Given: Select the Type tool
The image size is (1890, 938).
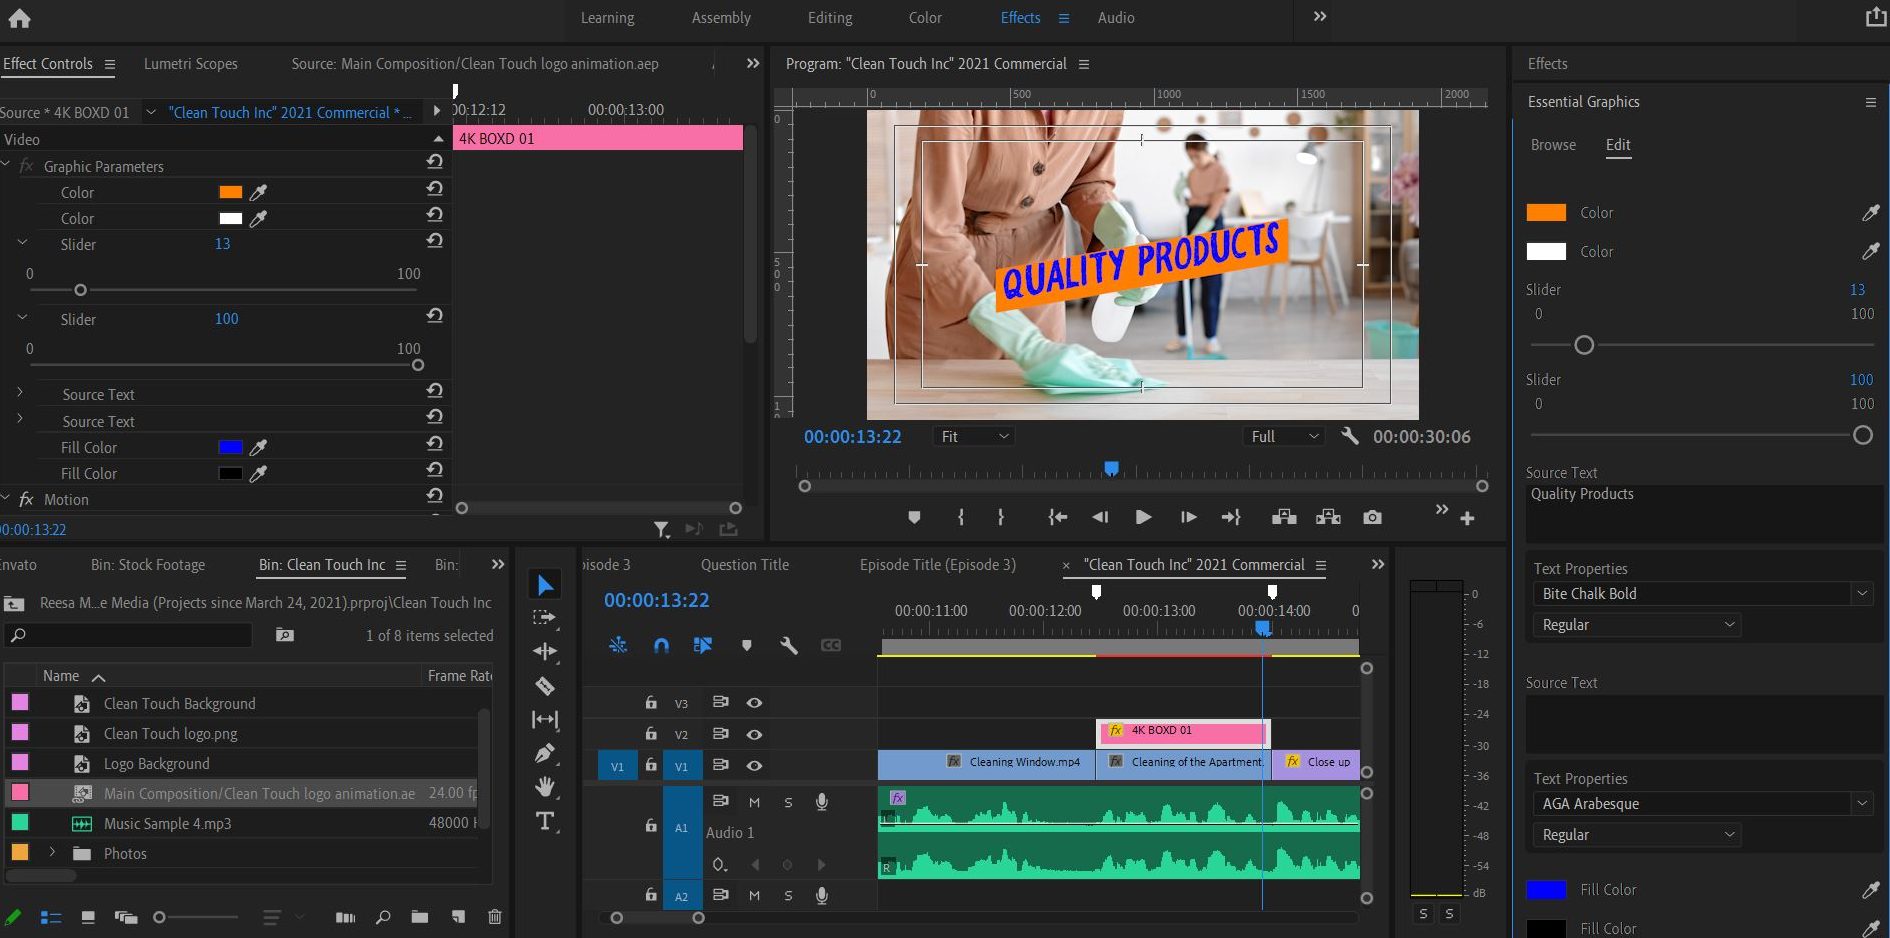Looking at the screenshot, I should pos(545,821).
